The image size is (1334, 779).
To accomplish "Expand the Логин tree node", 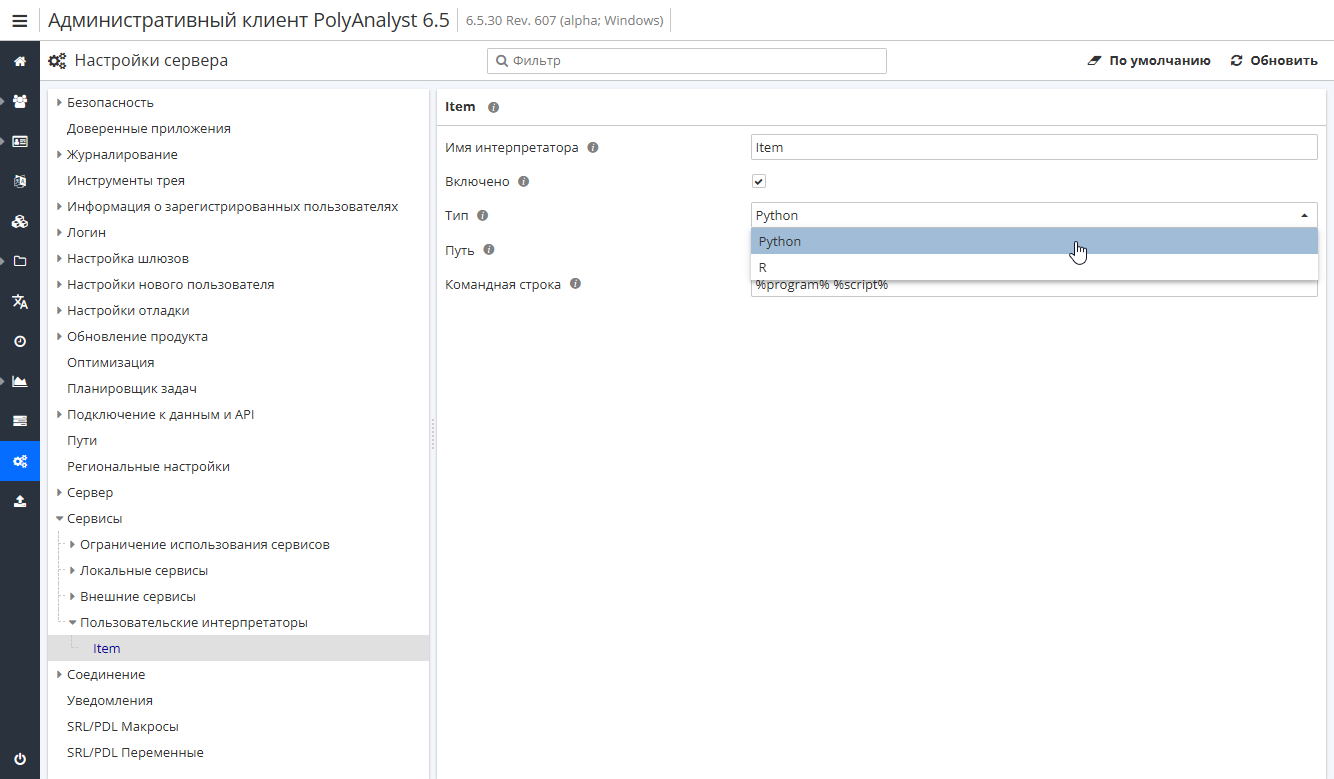I will click(x=59, y=232).
